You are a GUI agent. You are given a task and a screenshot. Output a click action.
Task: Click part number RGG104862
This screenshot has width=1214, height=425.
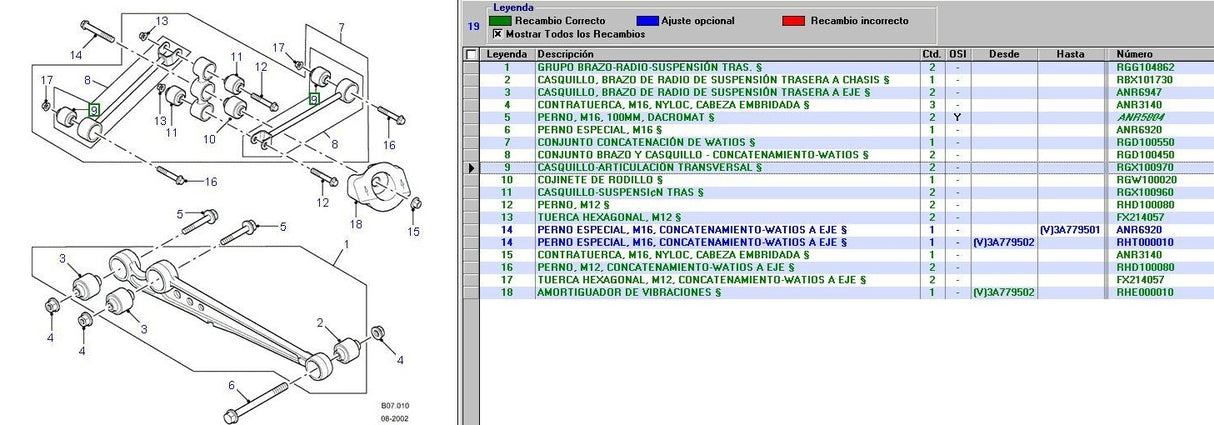click(x=1145, y=67)
